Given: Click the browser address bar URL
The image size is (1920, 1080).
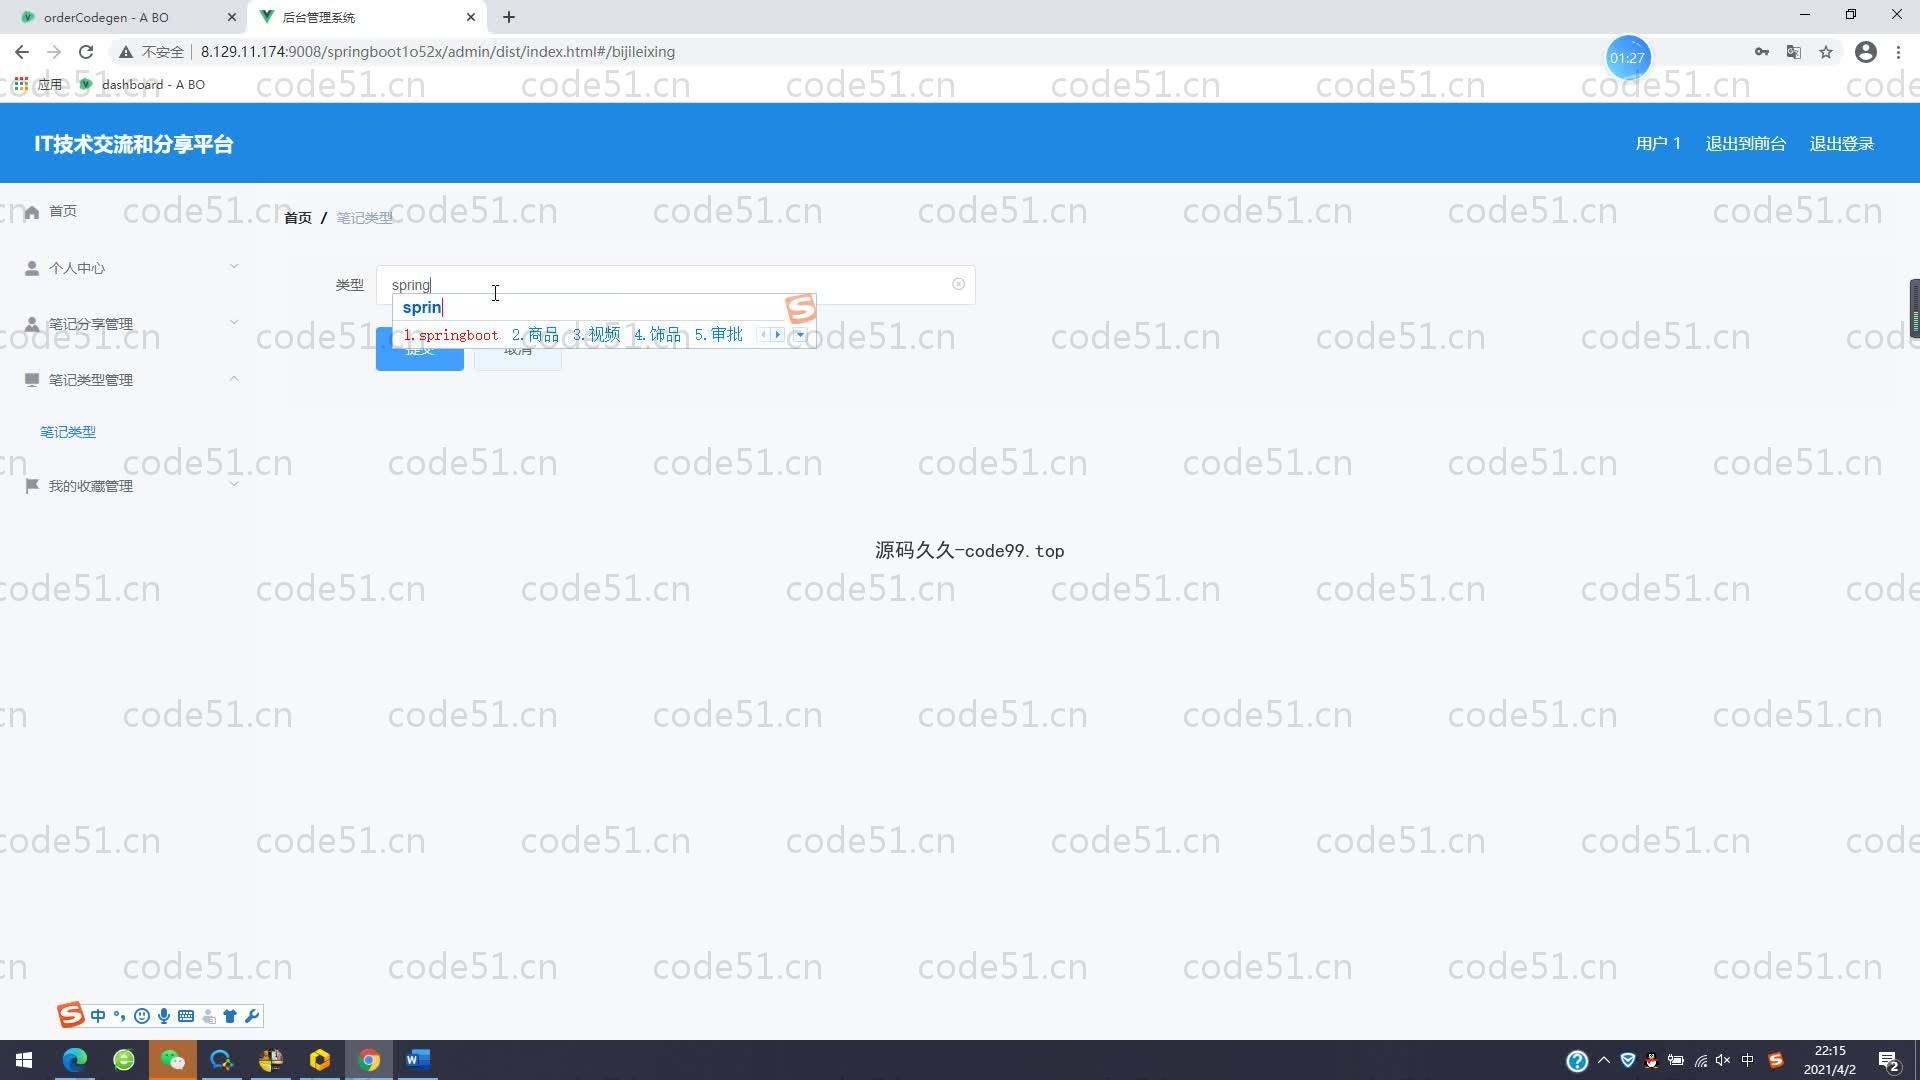Looking at the screenshot, I should tap(438, 52).
